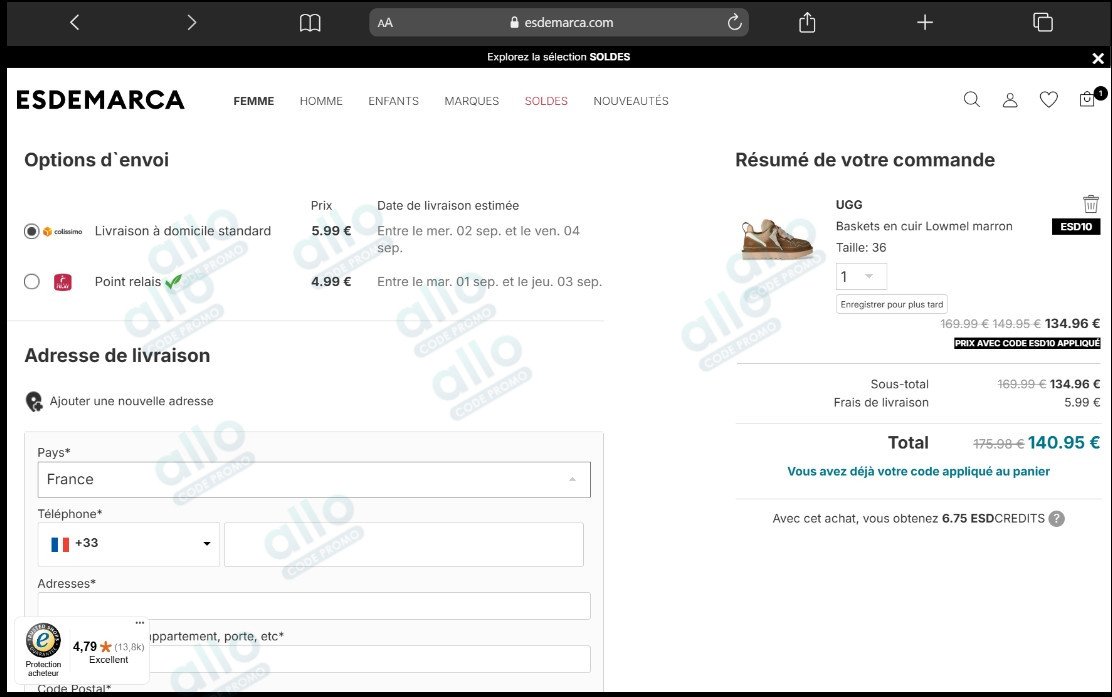Open the search magnifier icon
Screen dimensions: 1112x697
pos(972,99)
